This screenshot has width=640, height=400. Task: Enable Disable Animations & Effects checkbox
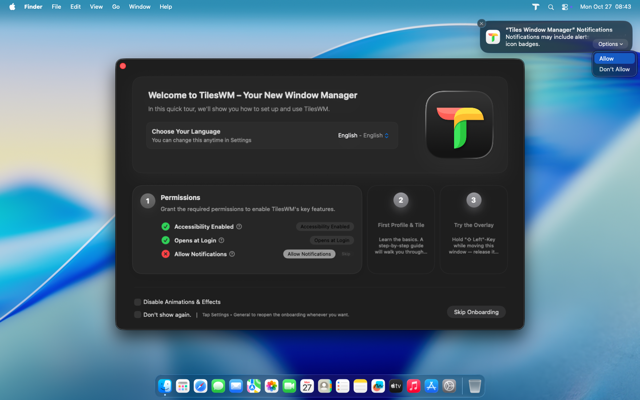138,302
